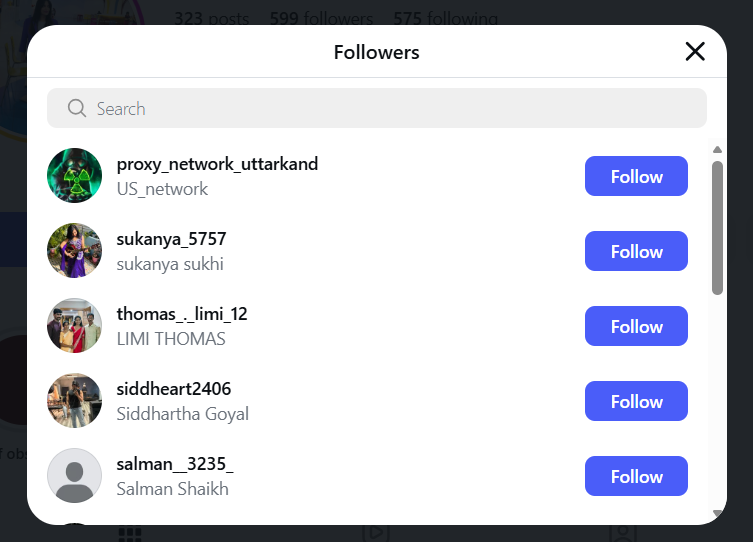Open sukanya_5757 profile picture

coord(75,251)
